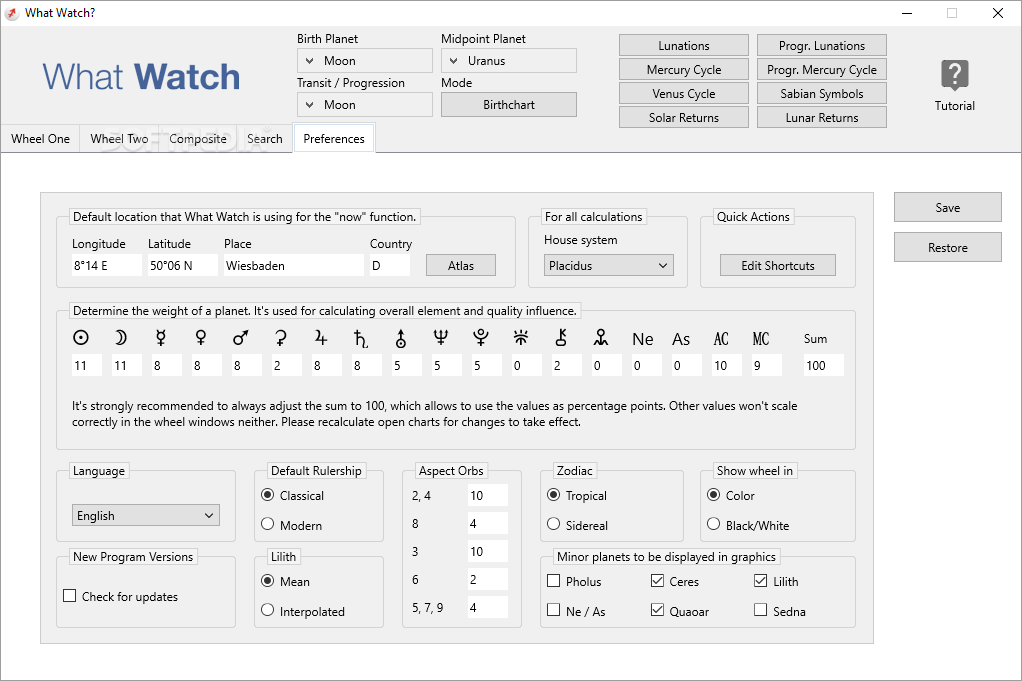Open the Midpoint Planet Uranus dropdown
Image resolution: width=1022 pixels, height=681 pixels.
(509, 61)
